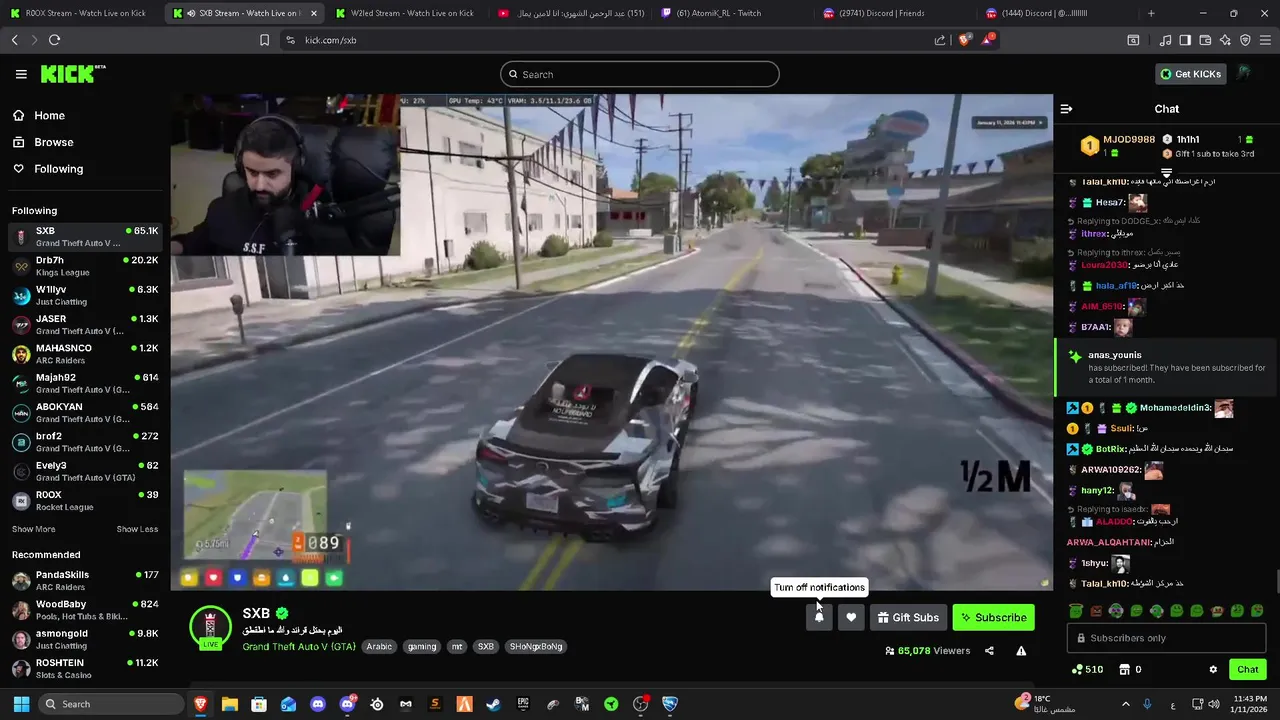Switch to the R0OX Stream browser tab
1280x720 pixels.
78,13
